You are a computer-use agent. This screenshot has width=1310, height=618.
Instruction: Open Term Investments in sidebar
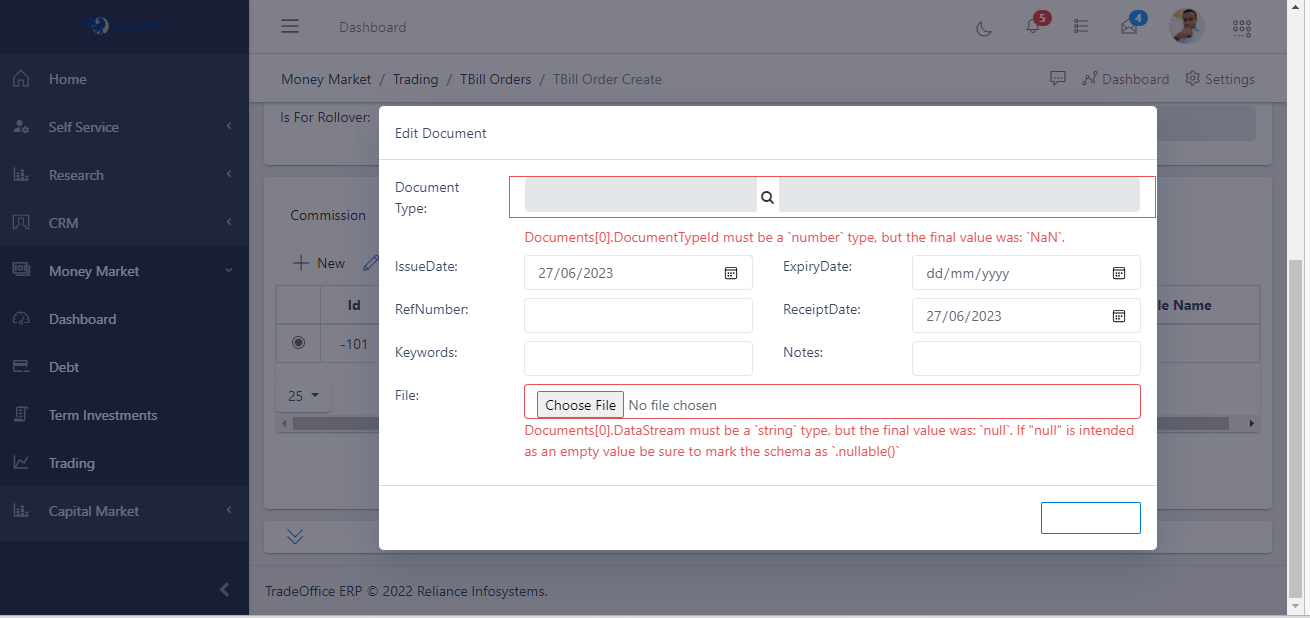coord(103,415)
